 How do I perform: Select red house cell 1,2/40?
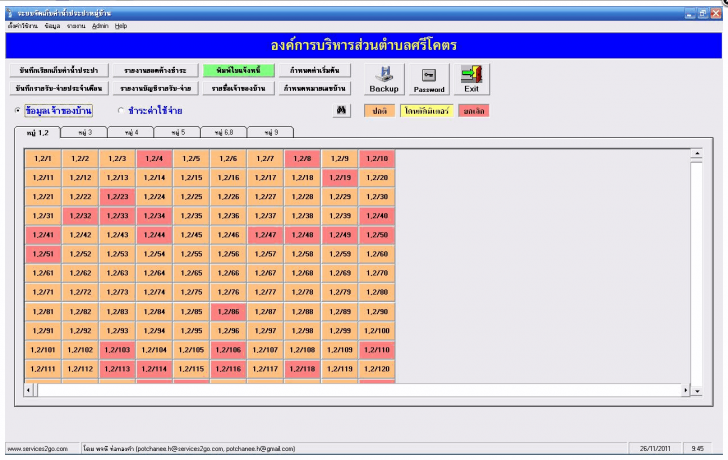pos(377,215)
